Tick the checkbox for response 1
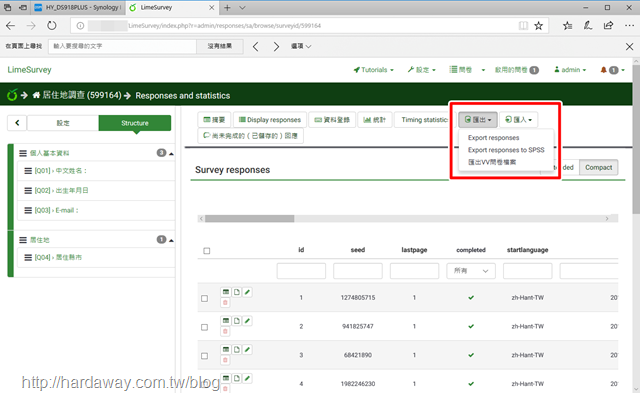 tap(204, 299)
